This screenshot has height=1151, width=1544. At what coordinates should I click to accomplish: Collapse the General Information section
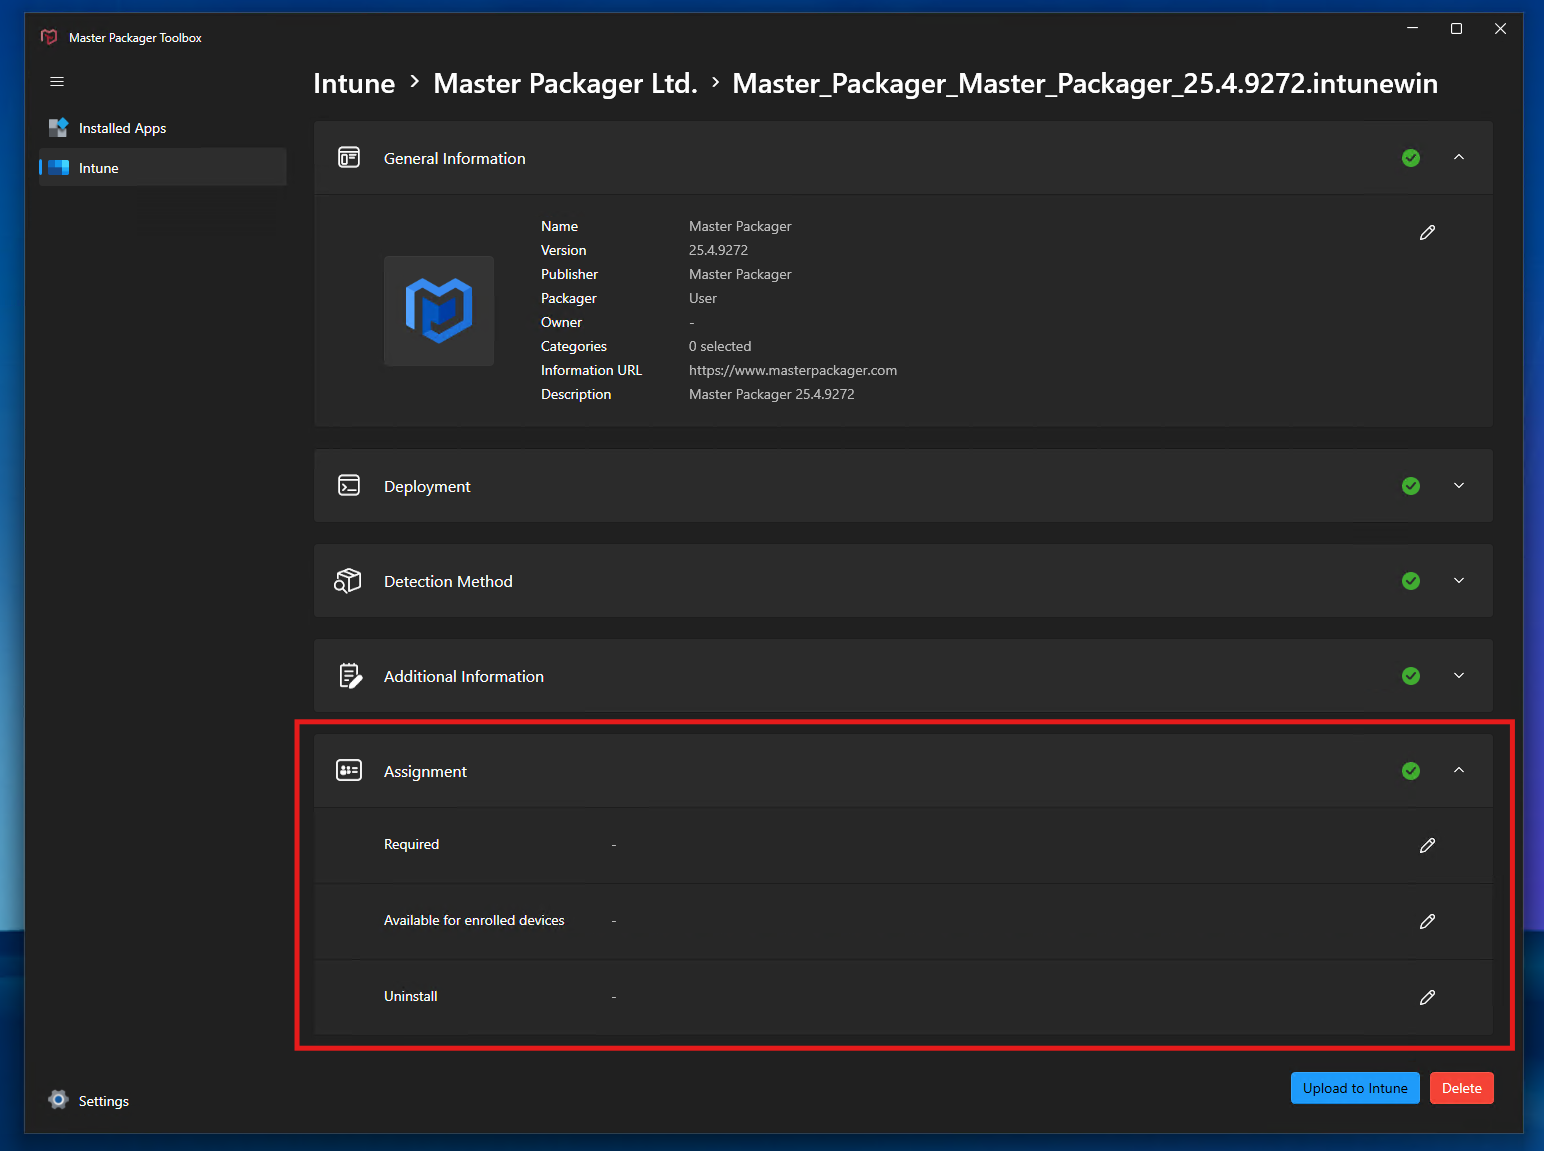tap(1459, 157)
